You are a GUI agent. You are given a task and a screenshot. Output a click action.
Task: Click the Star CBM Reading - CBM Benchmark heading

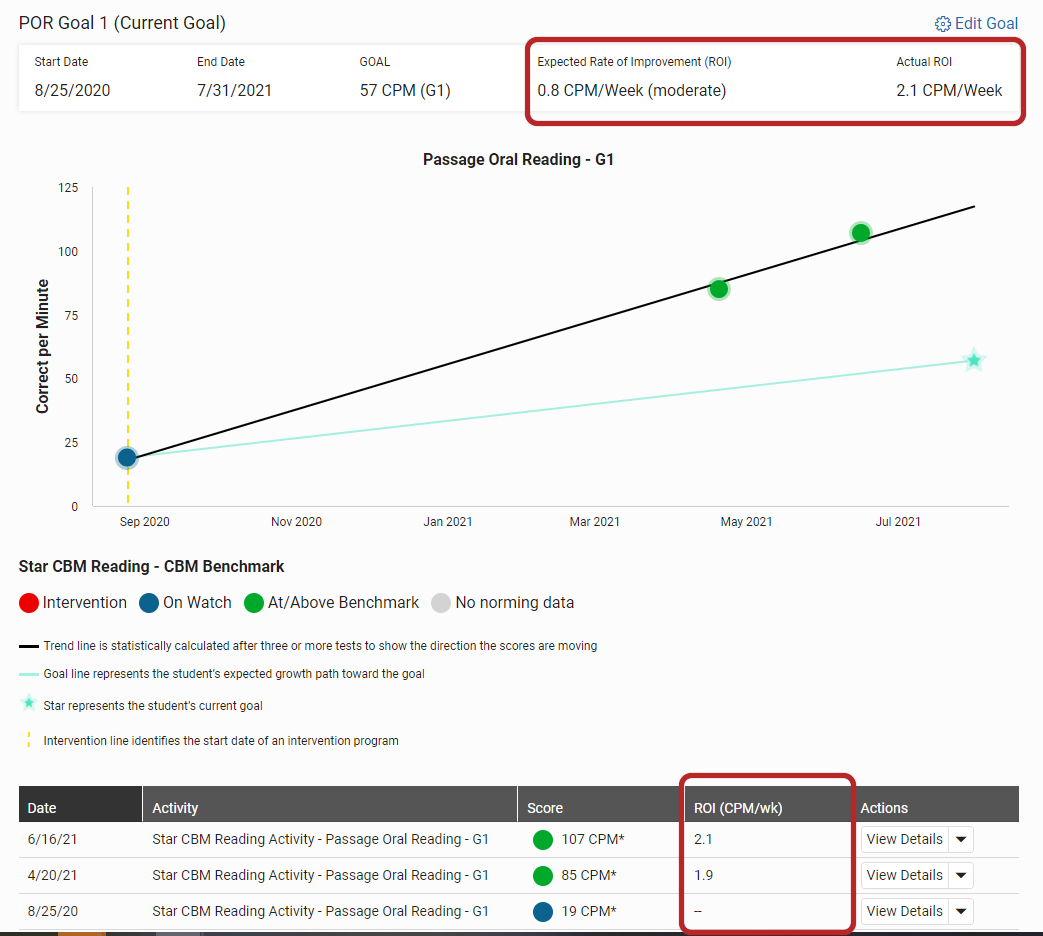[152, 567]
